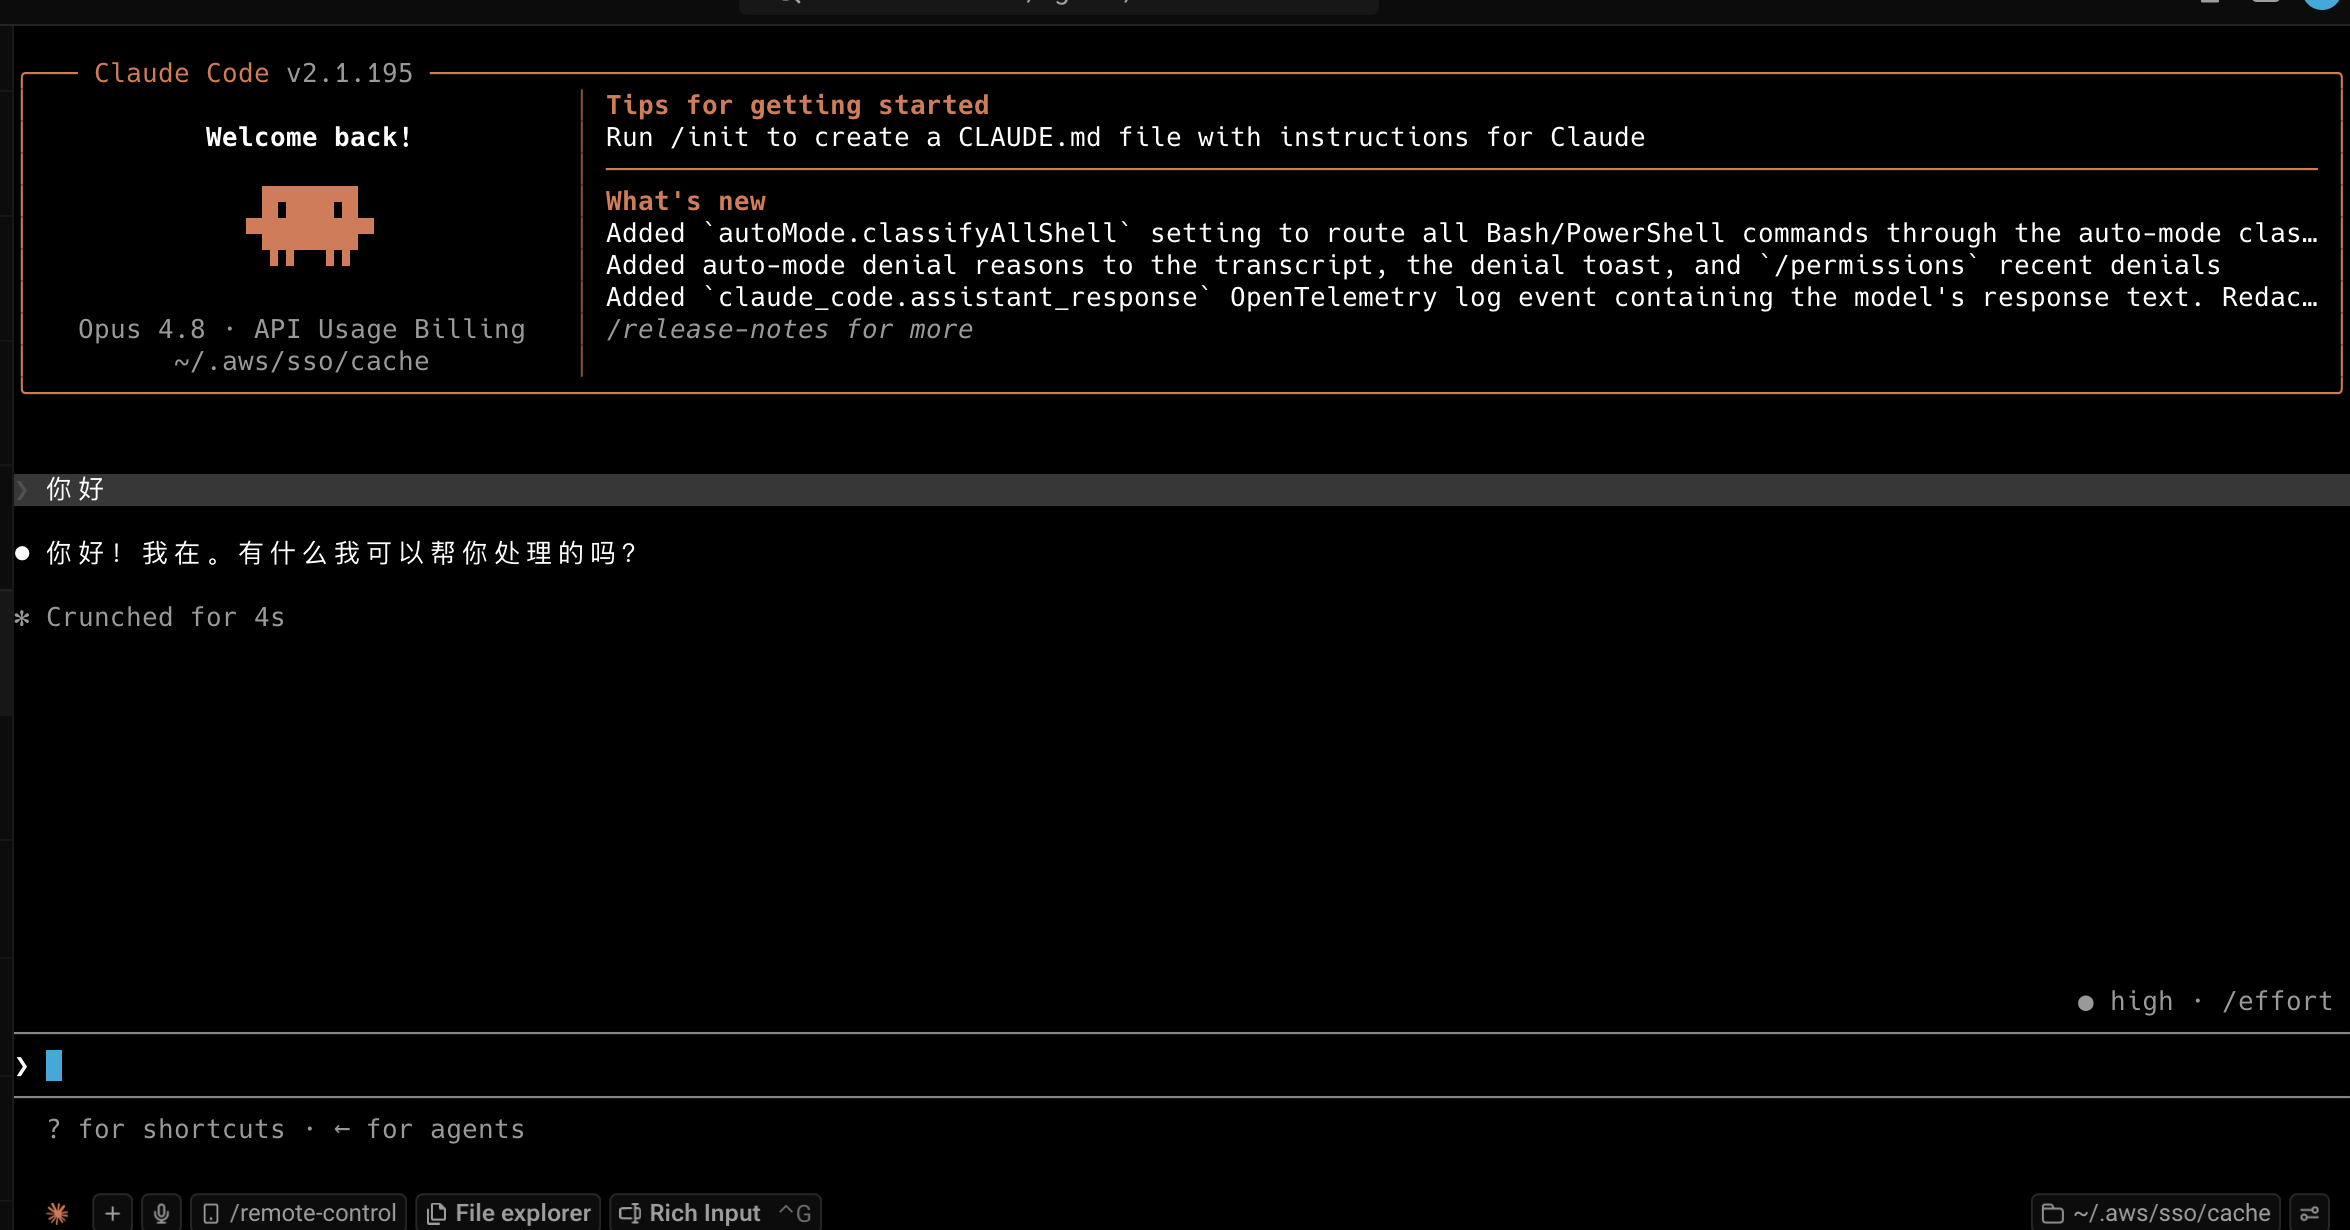Click the assistant reply "你好！我在。" line

(x=341, y=553)
